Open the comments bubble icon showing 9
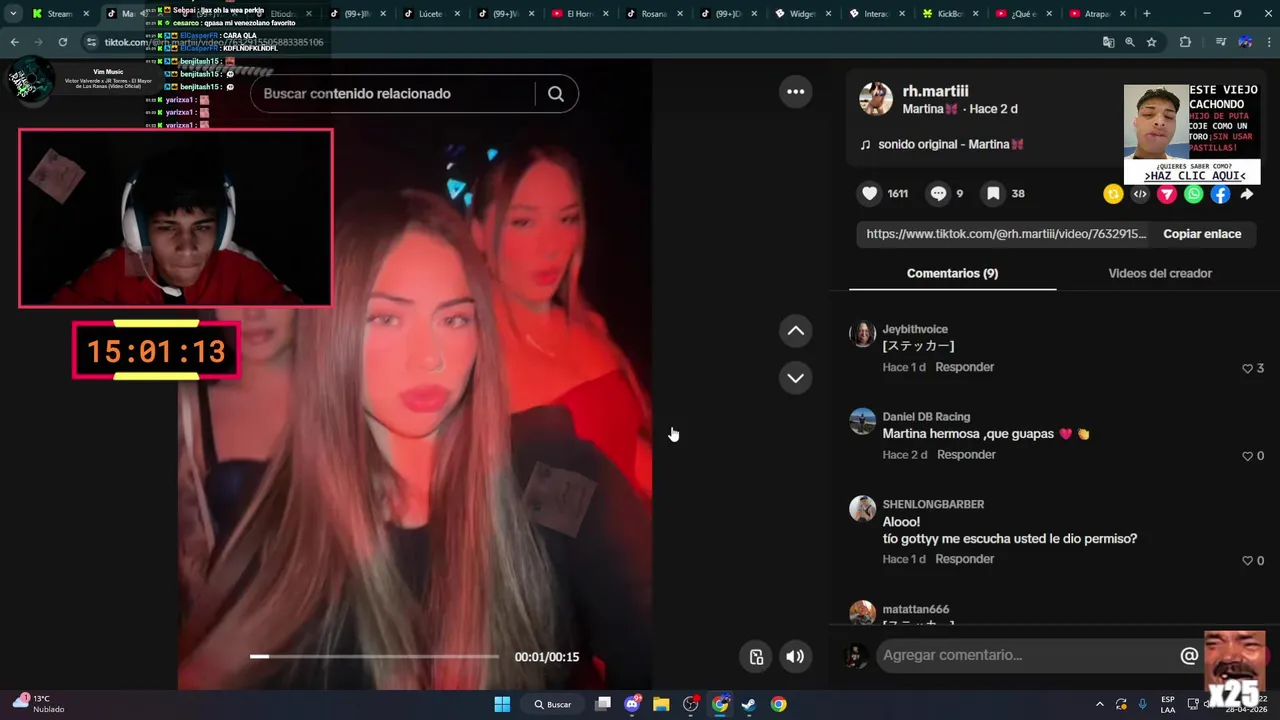This screenshot has height=720, width=1280. tap(938, 194)
